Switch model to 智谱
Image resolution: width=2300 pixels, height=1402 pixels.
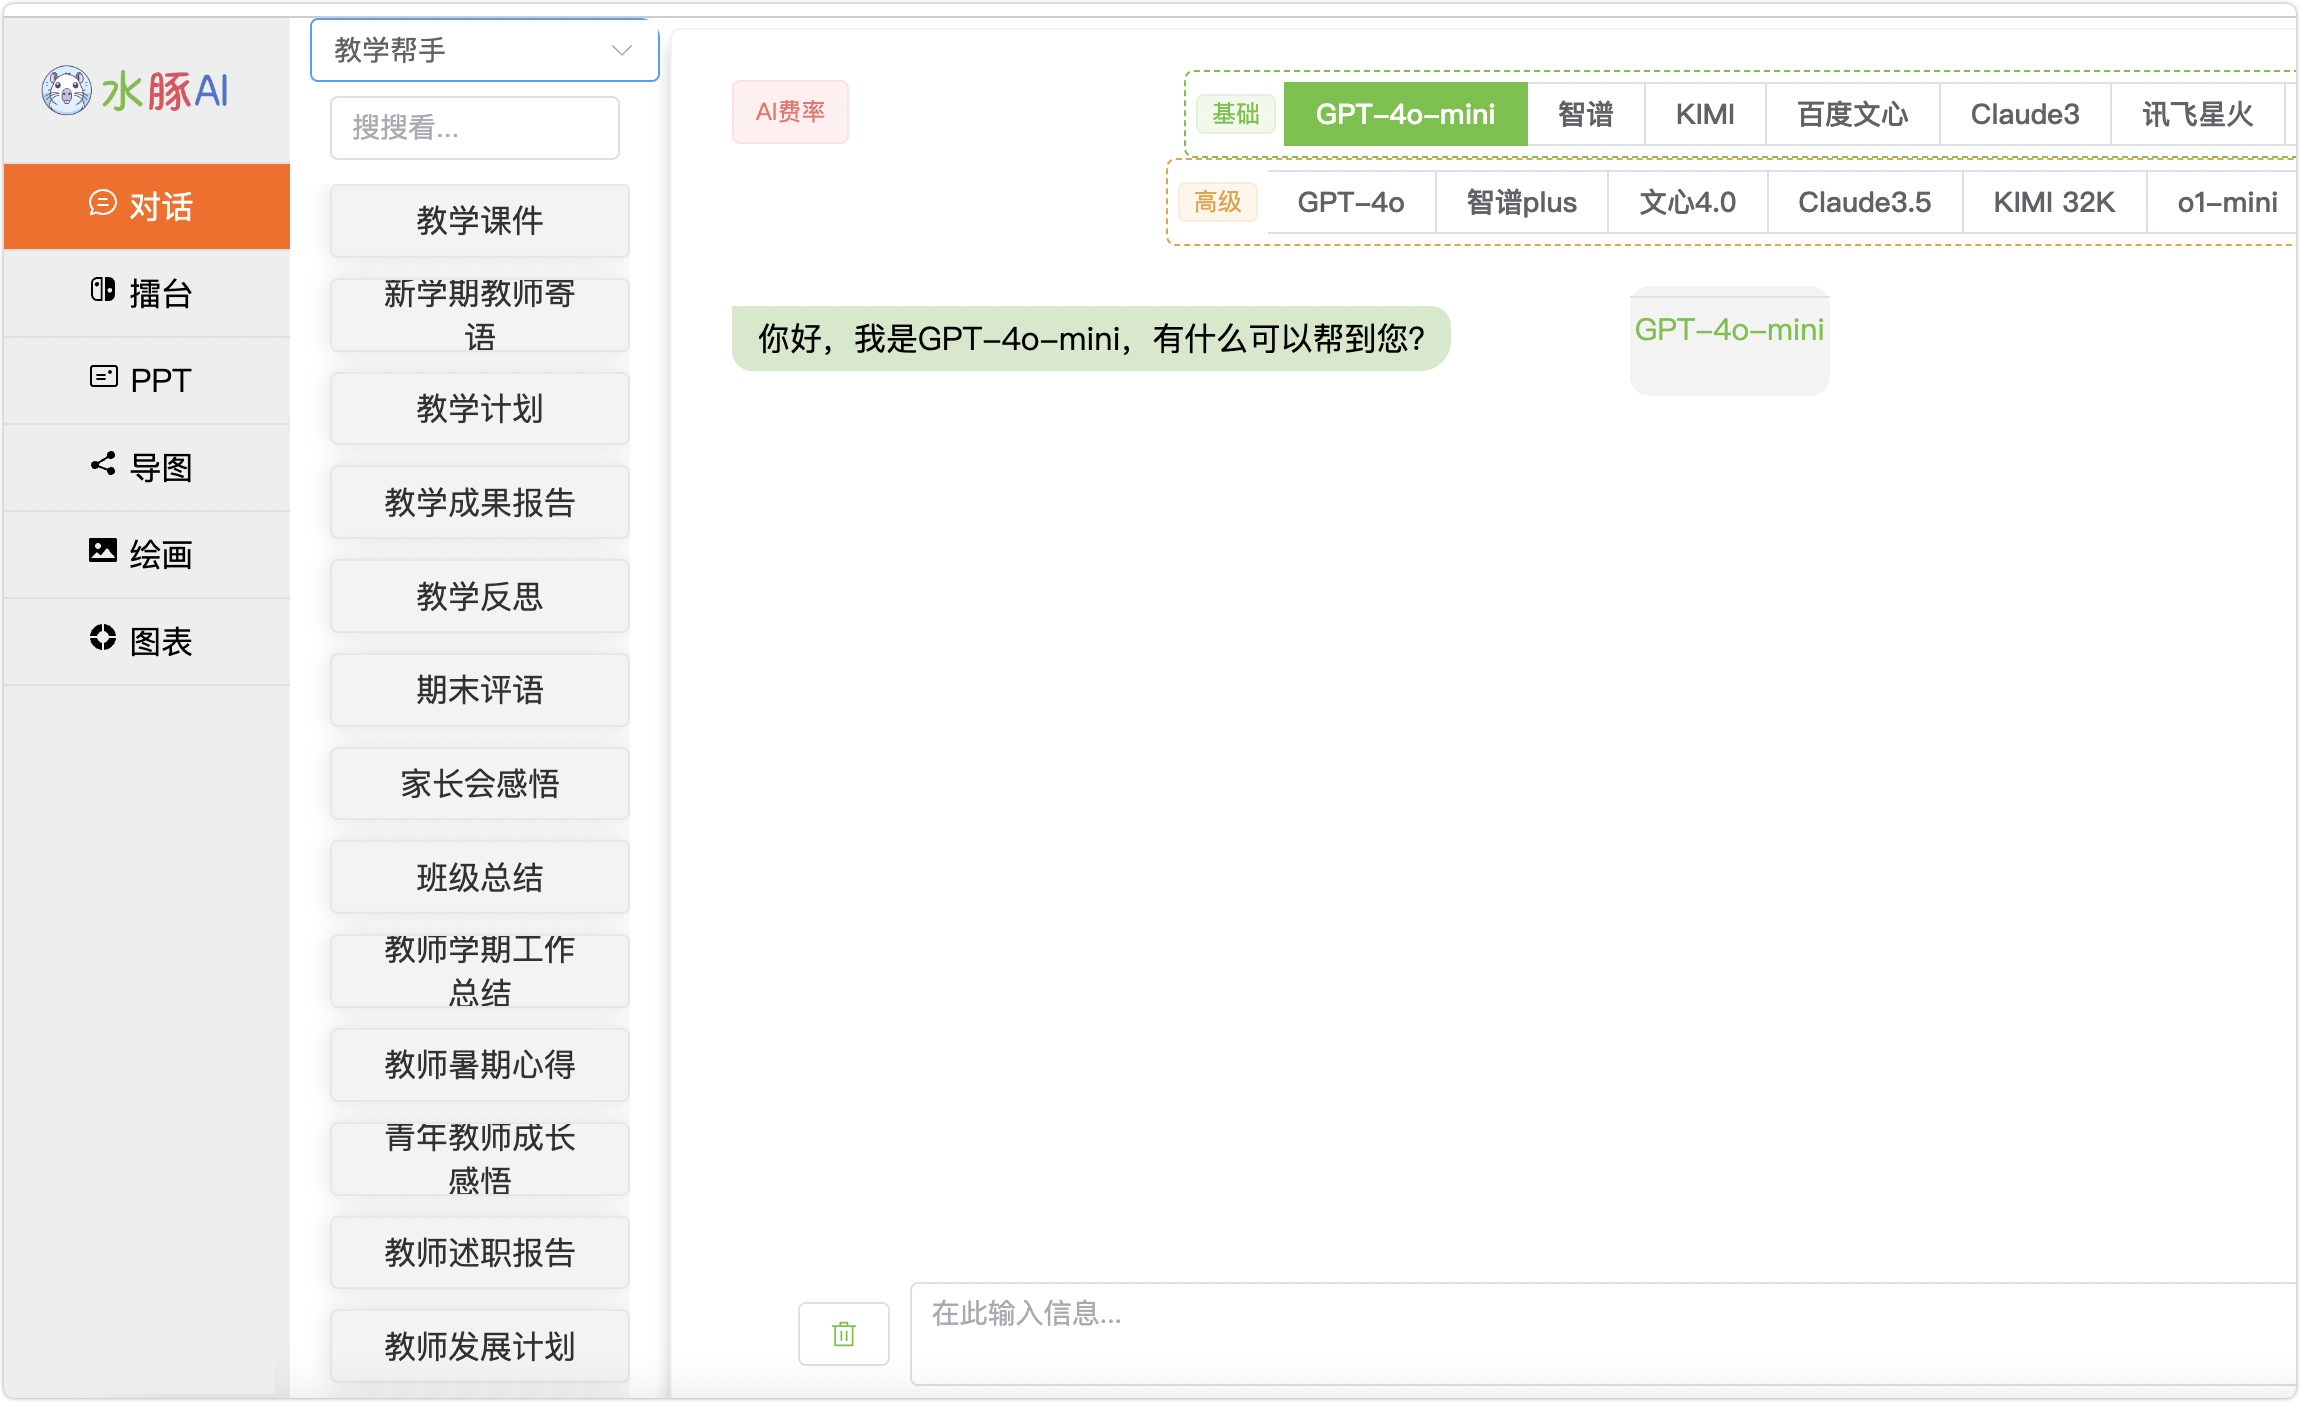coord(1585,114)
